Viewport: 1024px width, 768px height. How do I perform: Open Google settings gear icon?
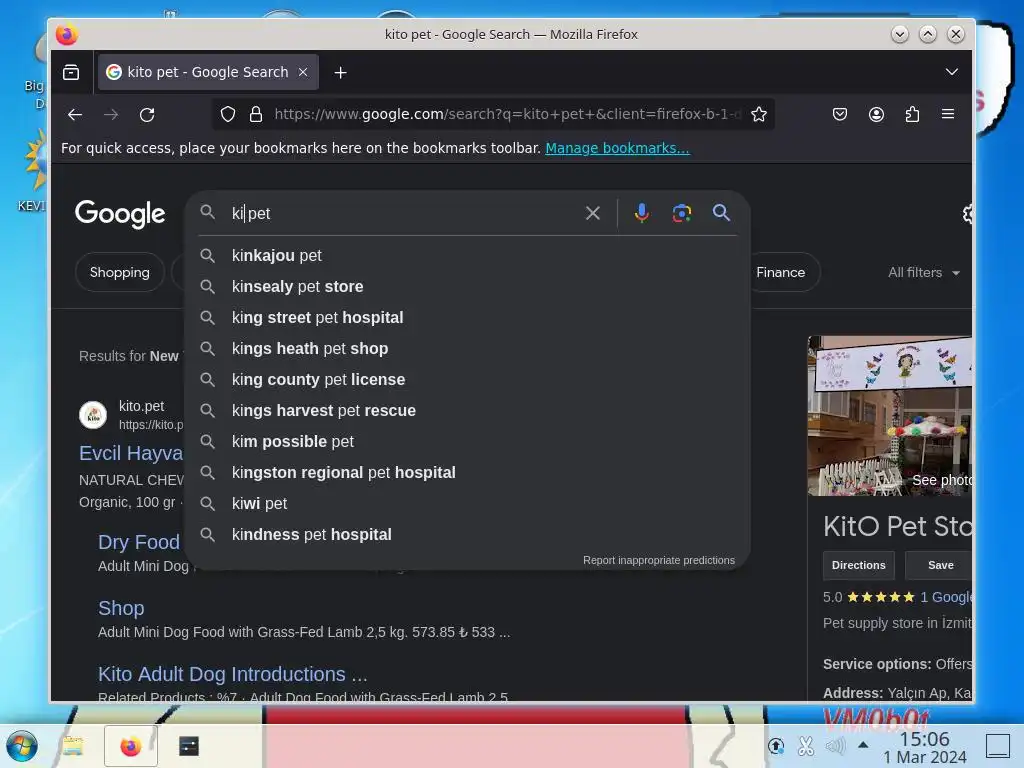967,214
